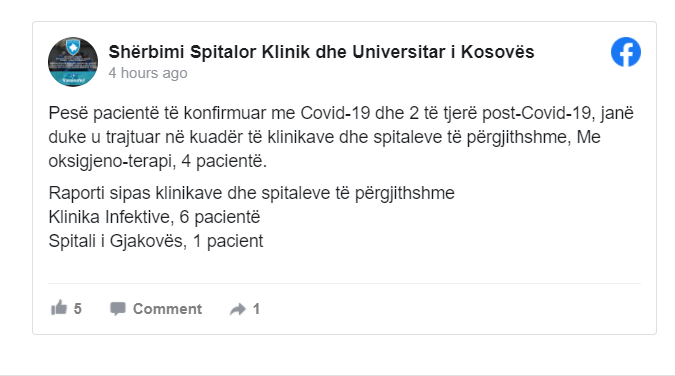Click the 'Raporti sipas klinikave' line
Image resolution: width=675 pixels, height=376 pixels.
tap(251, 193)
